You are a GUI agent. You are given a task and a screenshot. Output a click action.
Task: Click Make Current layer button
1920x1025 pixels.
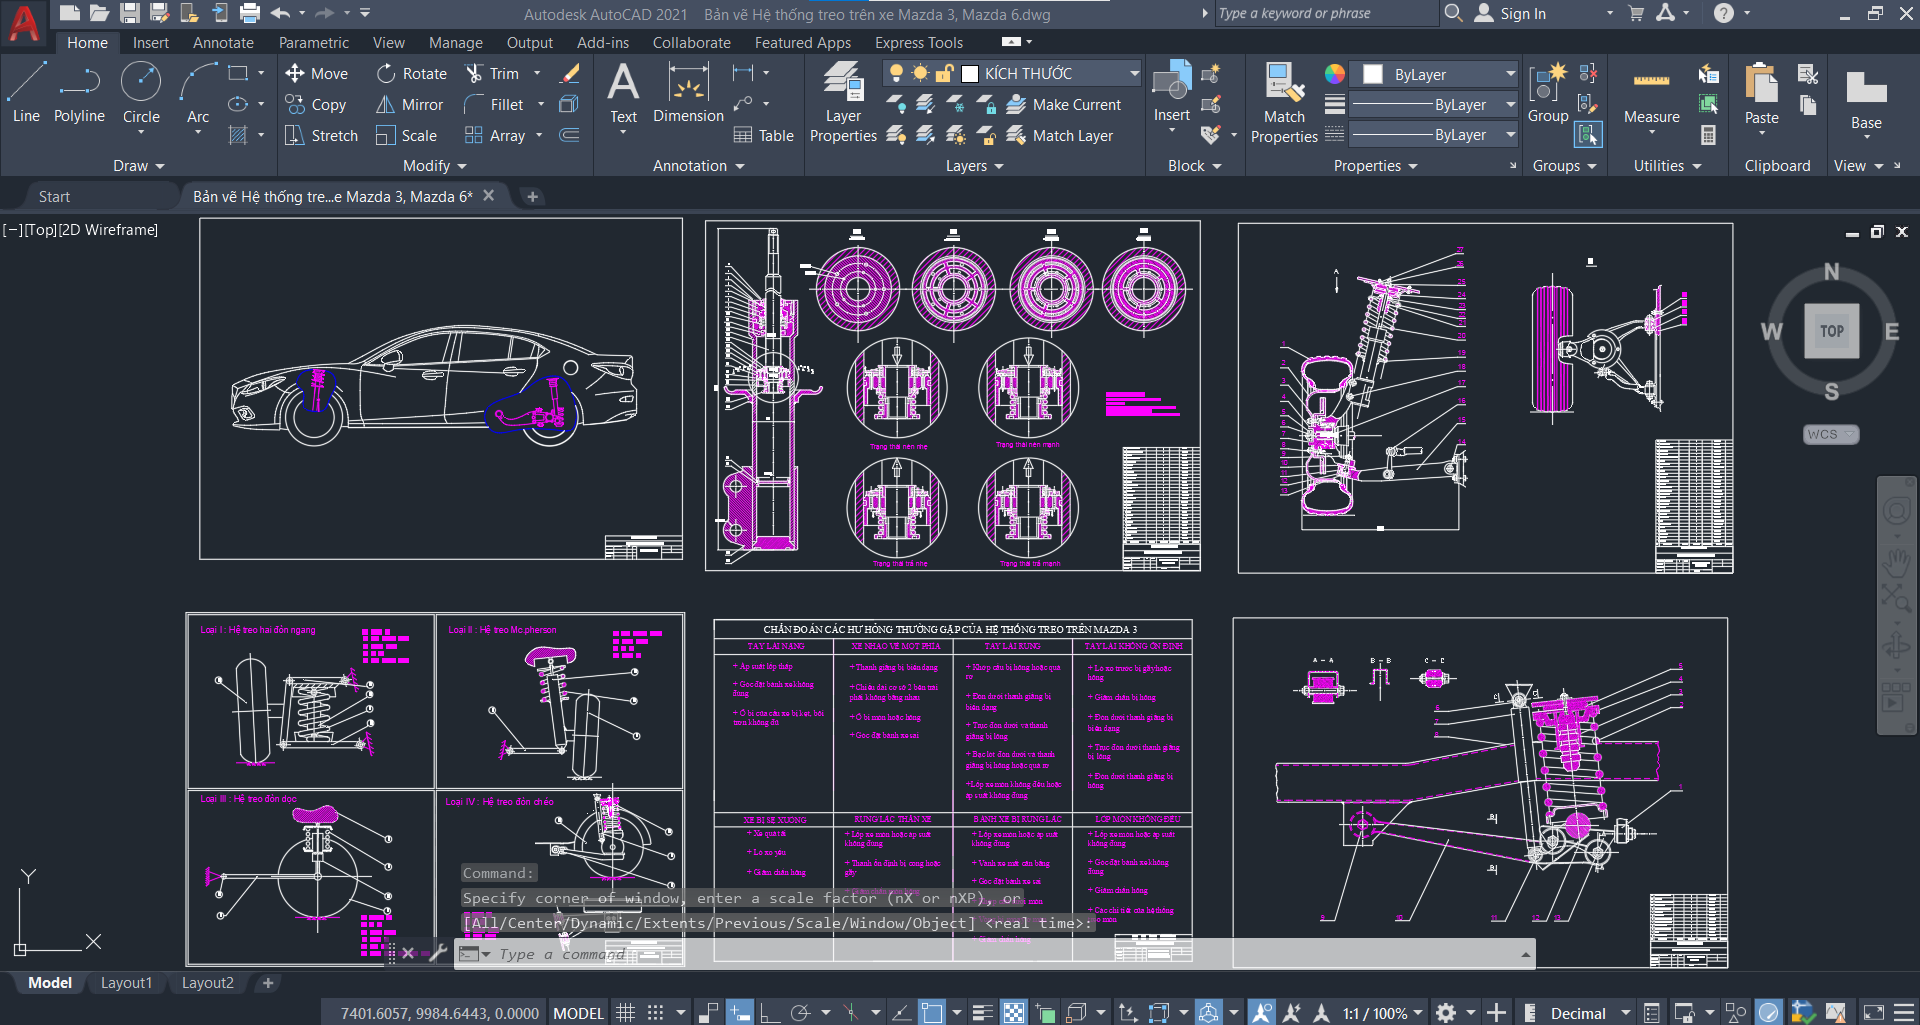(1064, 104)
